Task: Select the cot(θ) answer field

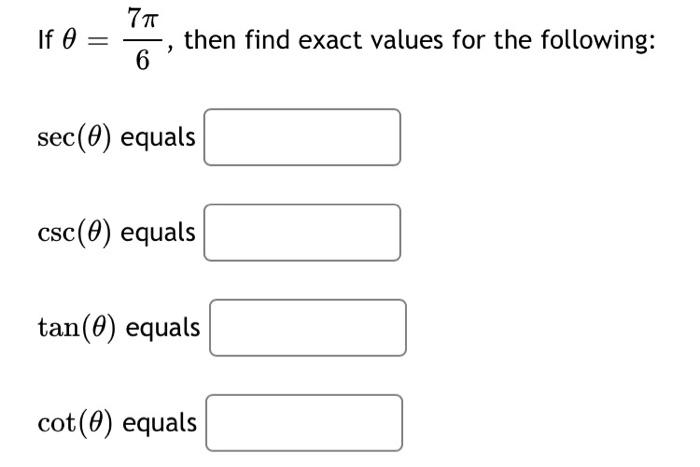Action: 304,423
